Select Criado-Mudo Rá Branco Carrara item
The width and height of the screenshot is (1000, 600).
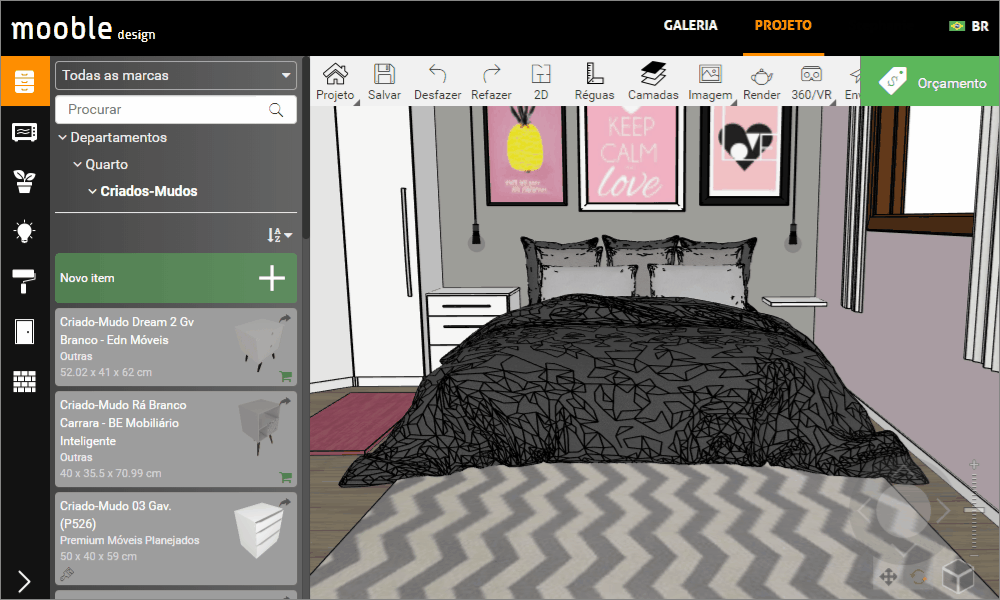[176, 439]
